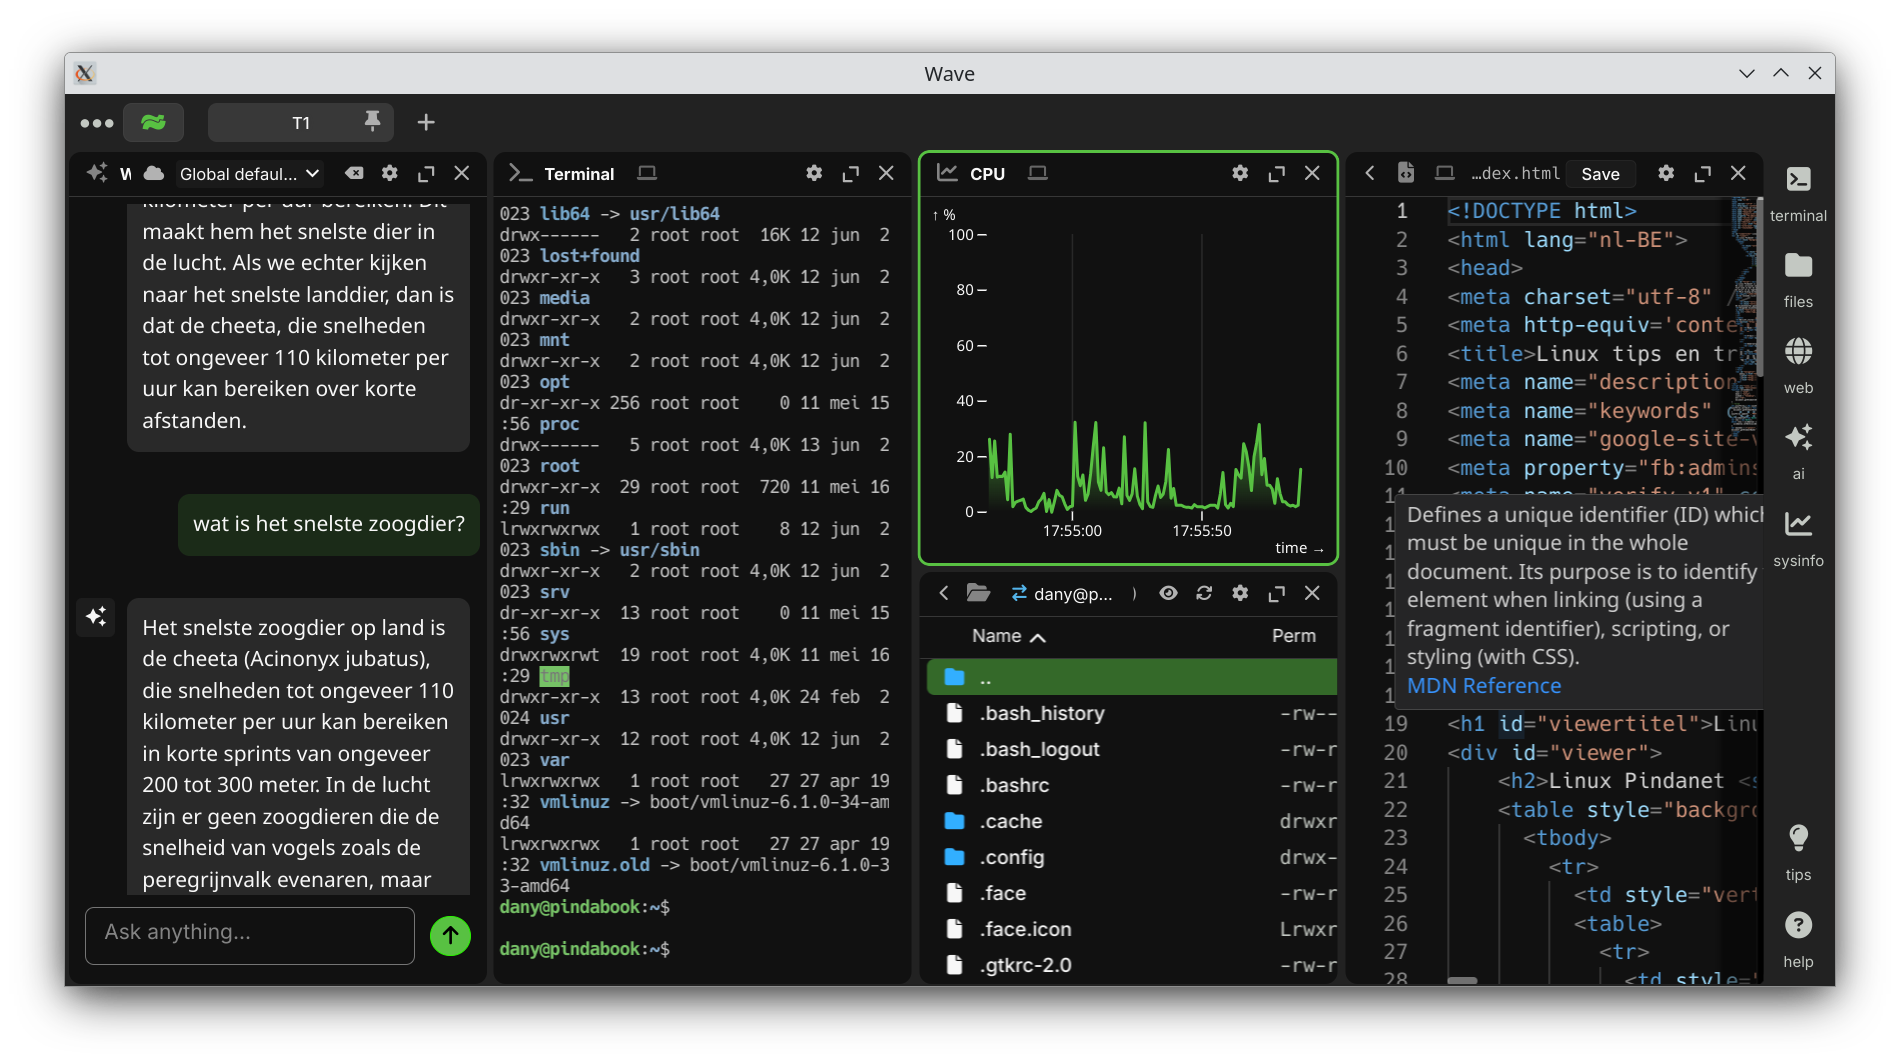The image size is (1900, 1063).
Task: Open settings gear of the index.html editor block
Action: [x=1666, y=173]
